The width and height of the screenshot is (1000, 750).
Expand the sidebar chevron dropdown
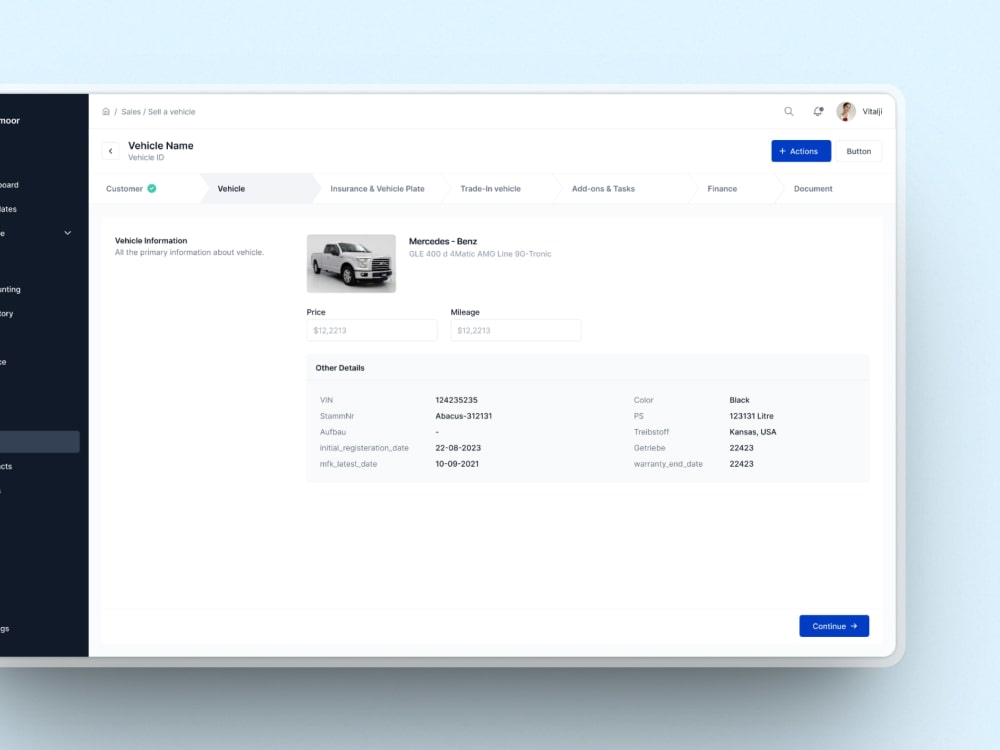click(68, 233)
